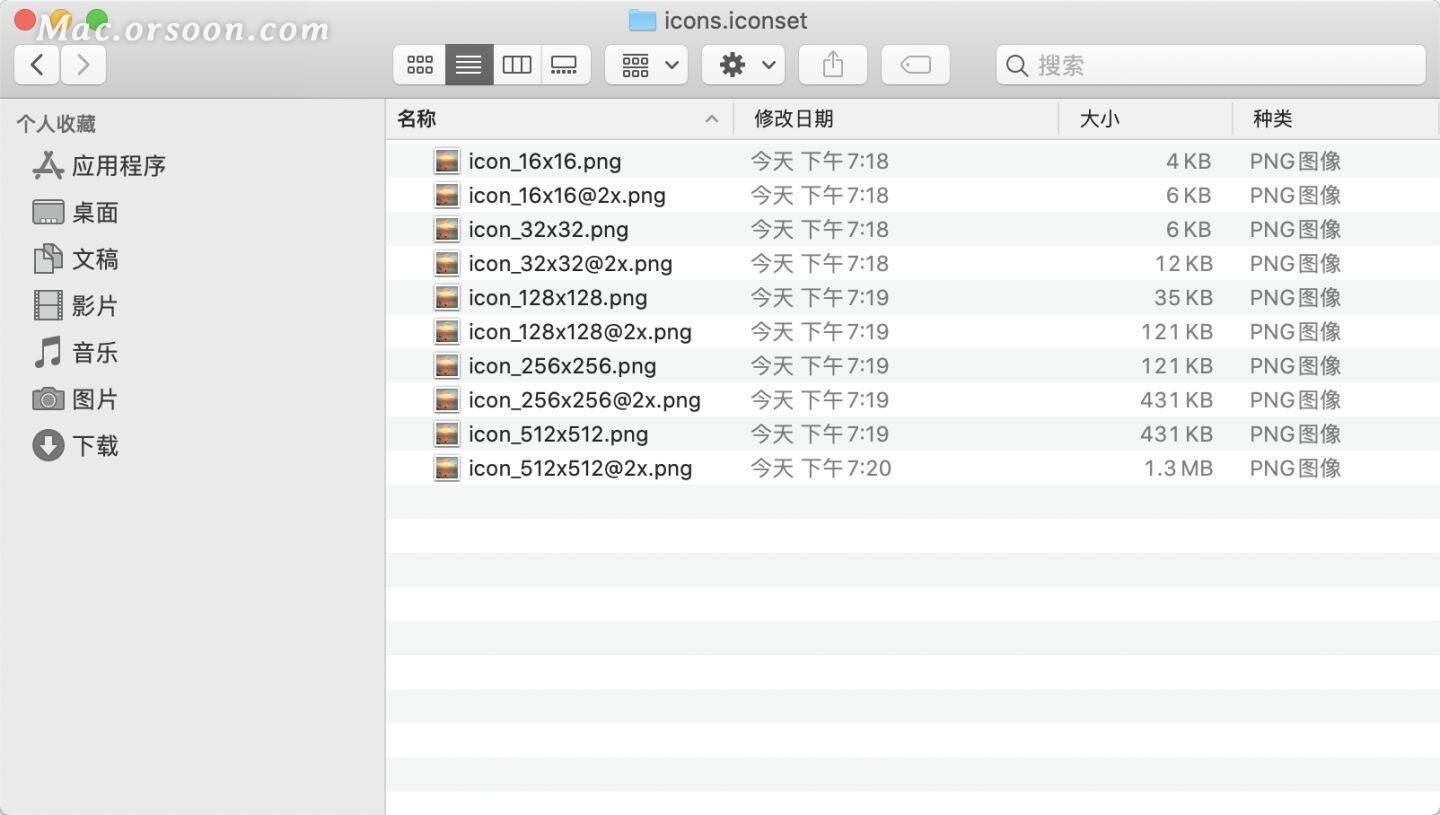Click the forward navigation button
1440x815 pixels.
[x=84, y=64]
